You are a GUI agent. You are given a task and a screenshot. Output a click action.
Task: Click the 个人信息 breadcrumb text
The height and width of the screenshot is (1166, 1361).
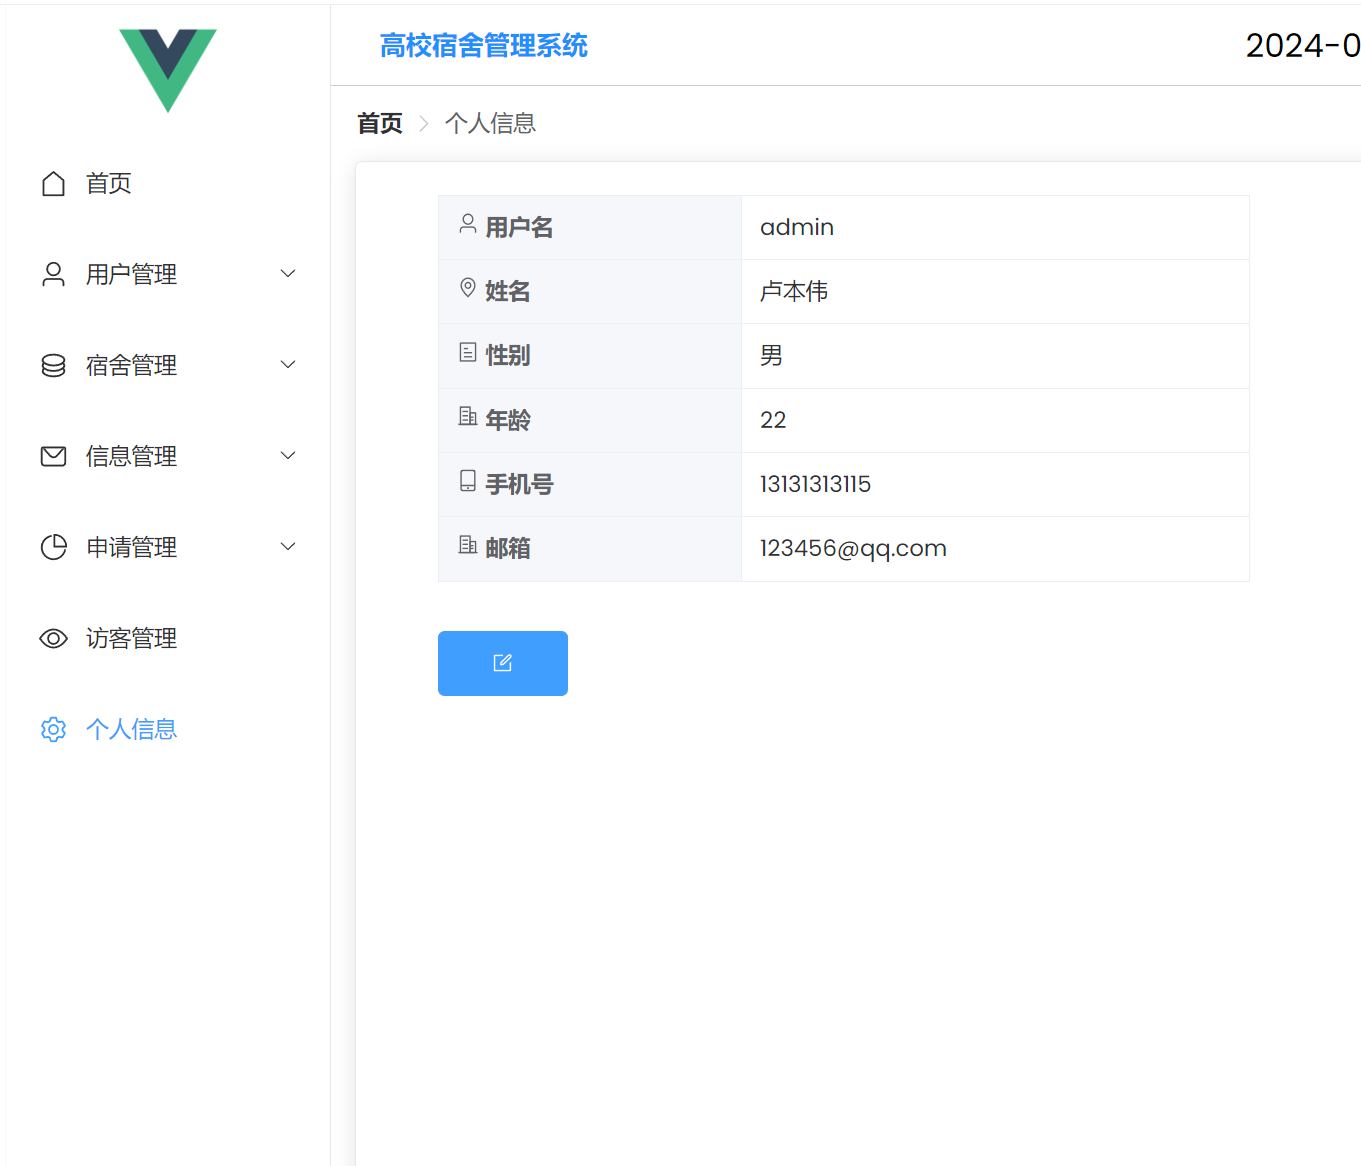pos(490,124)
